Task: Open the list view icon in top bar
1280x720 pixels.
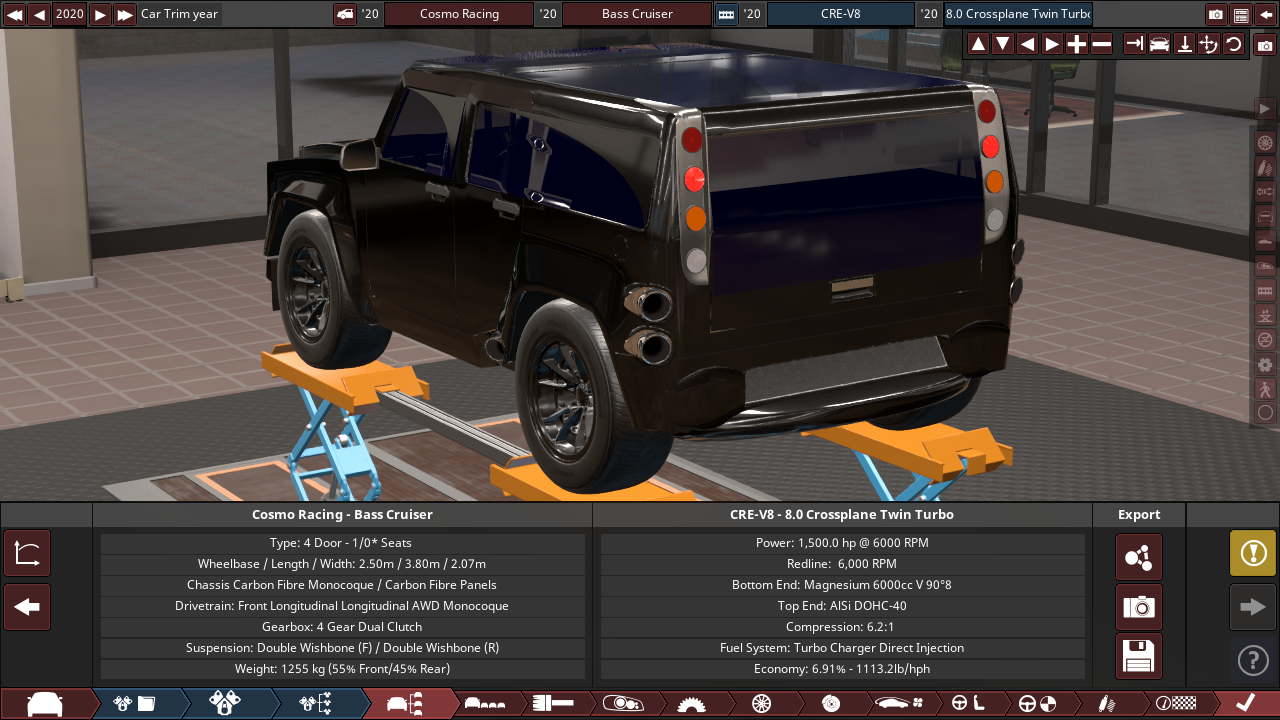Action: [x=1241, y=15]
